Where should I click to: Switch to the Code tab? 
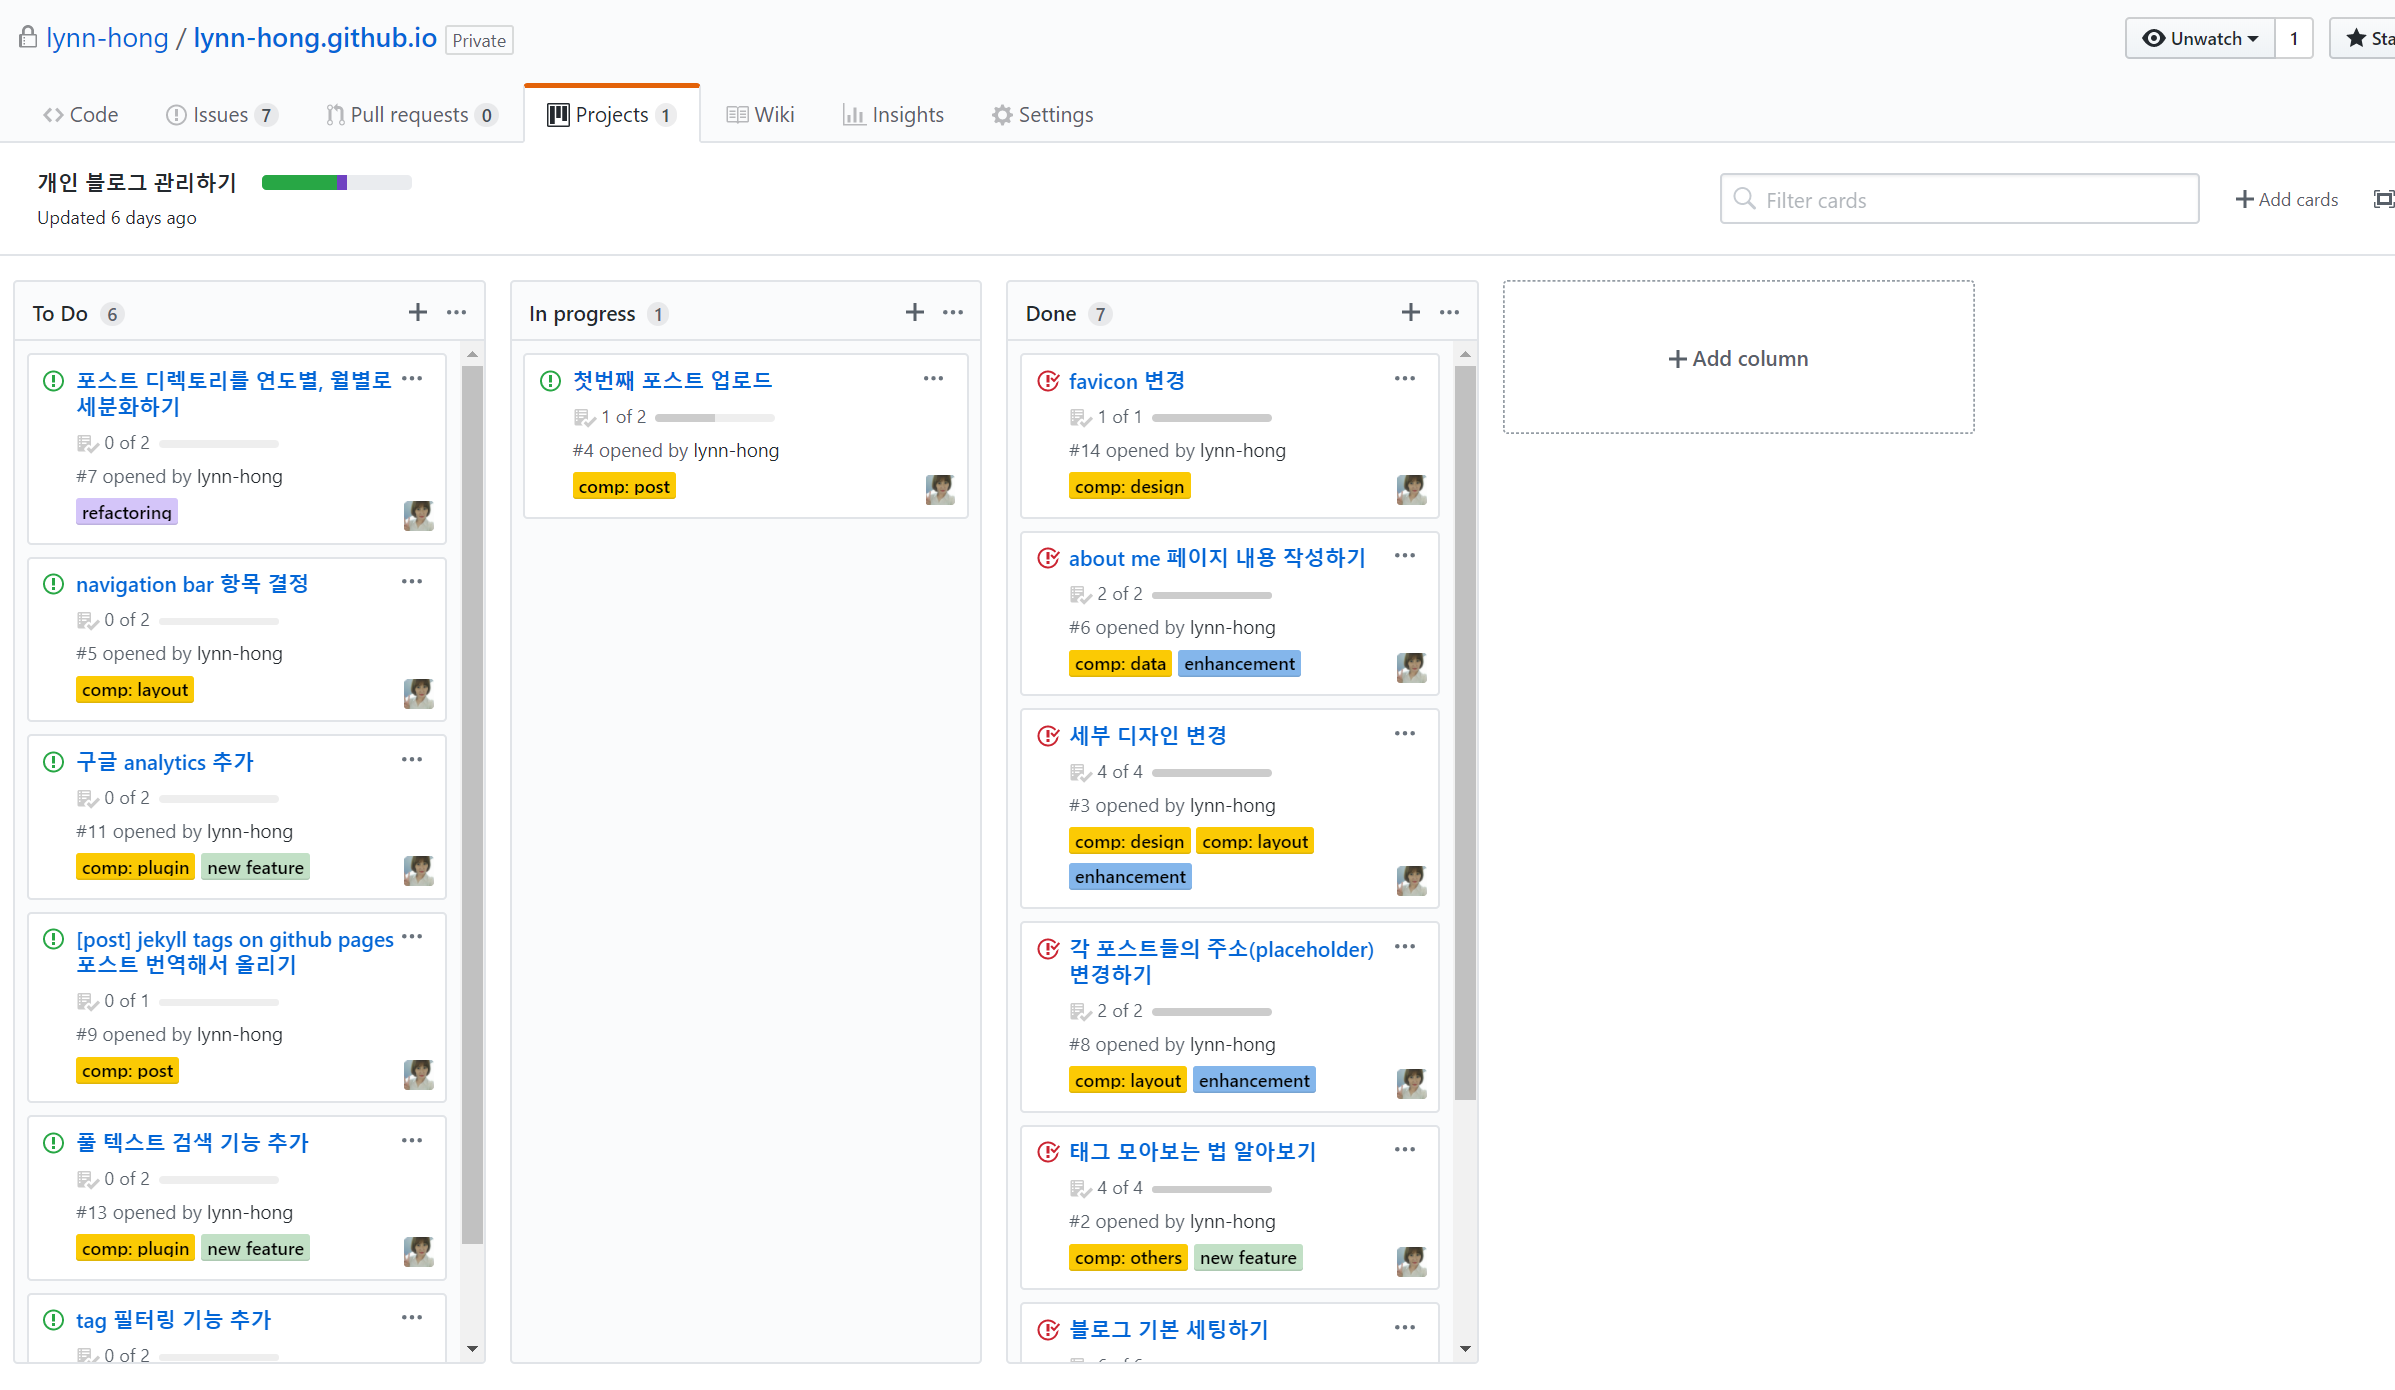pyautogui.click(x=80, y=115)
